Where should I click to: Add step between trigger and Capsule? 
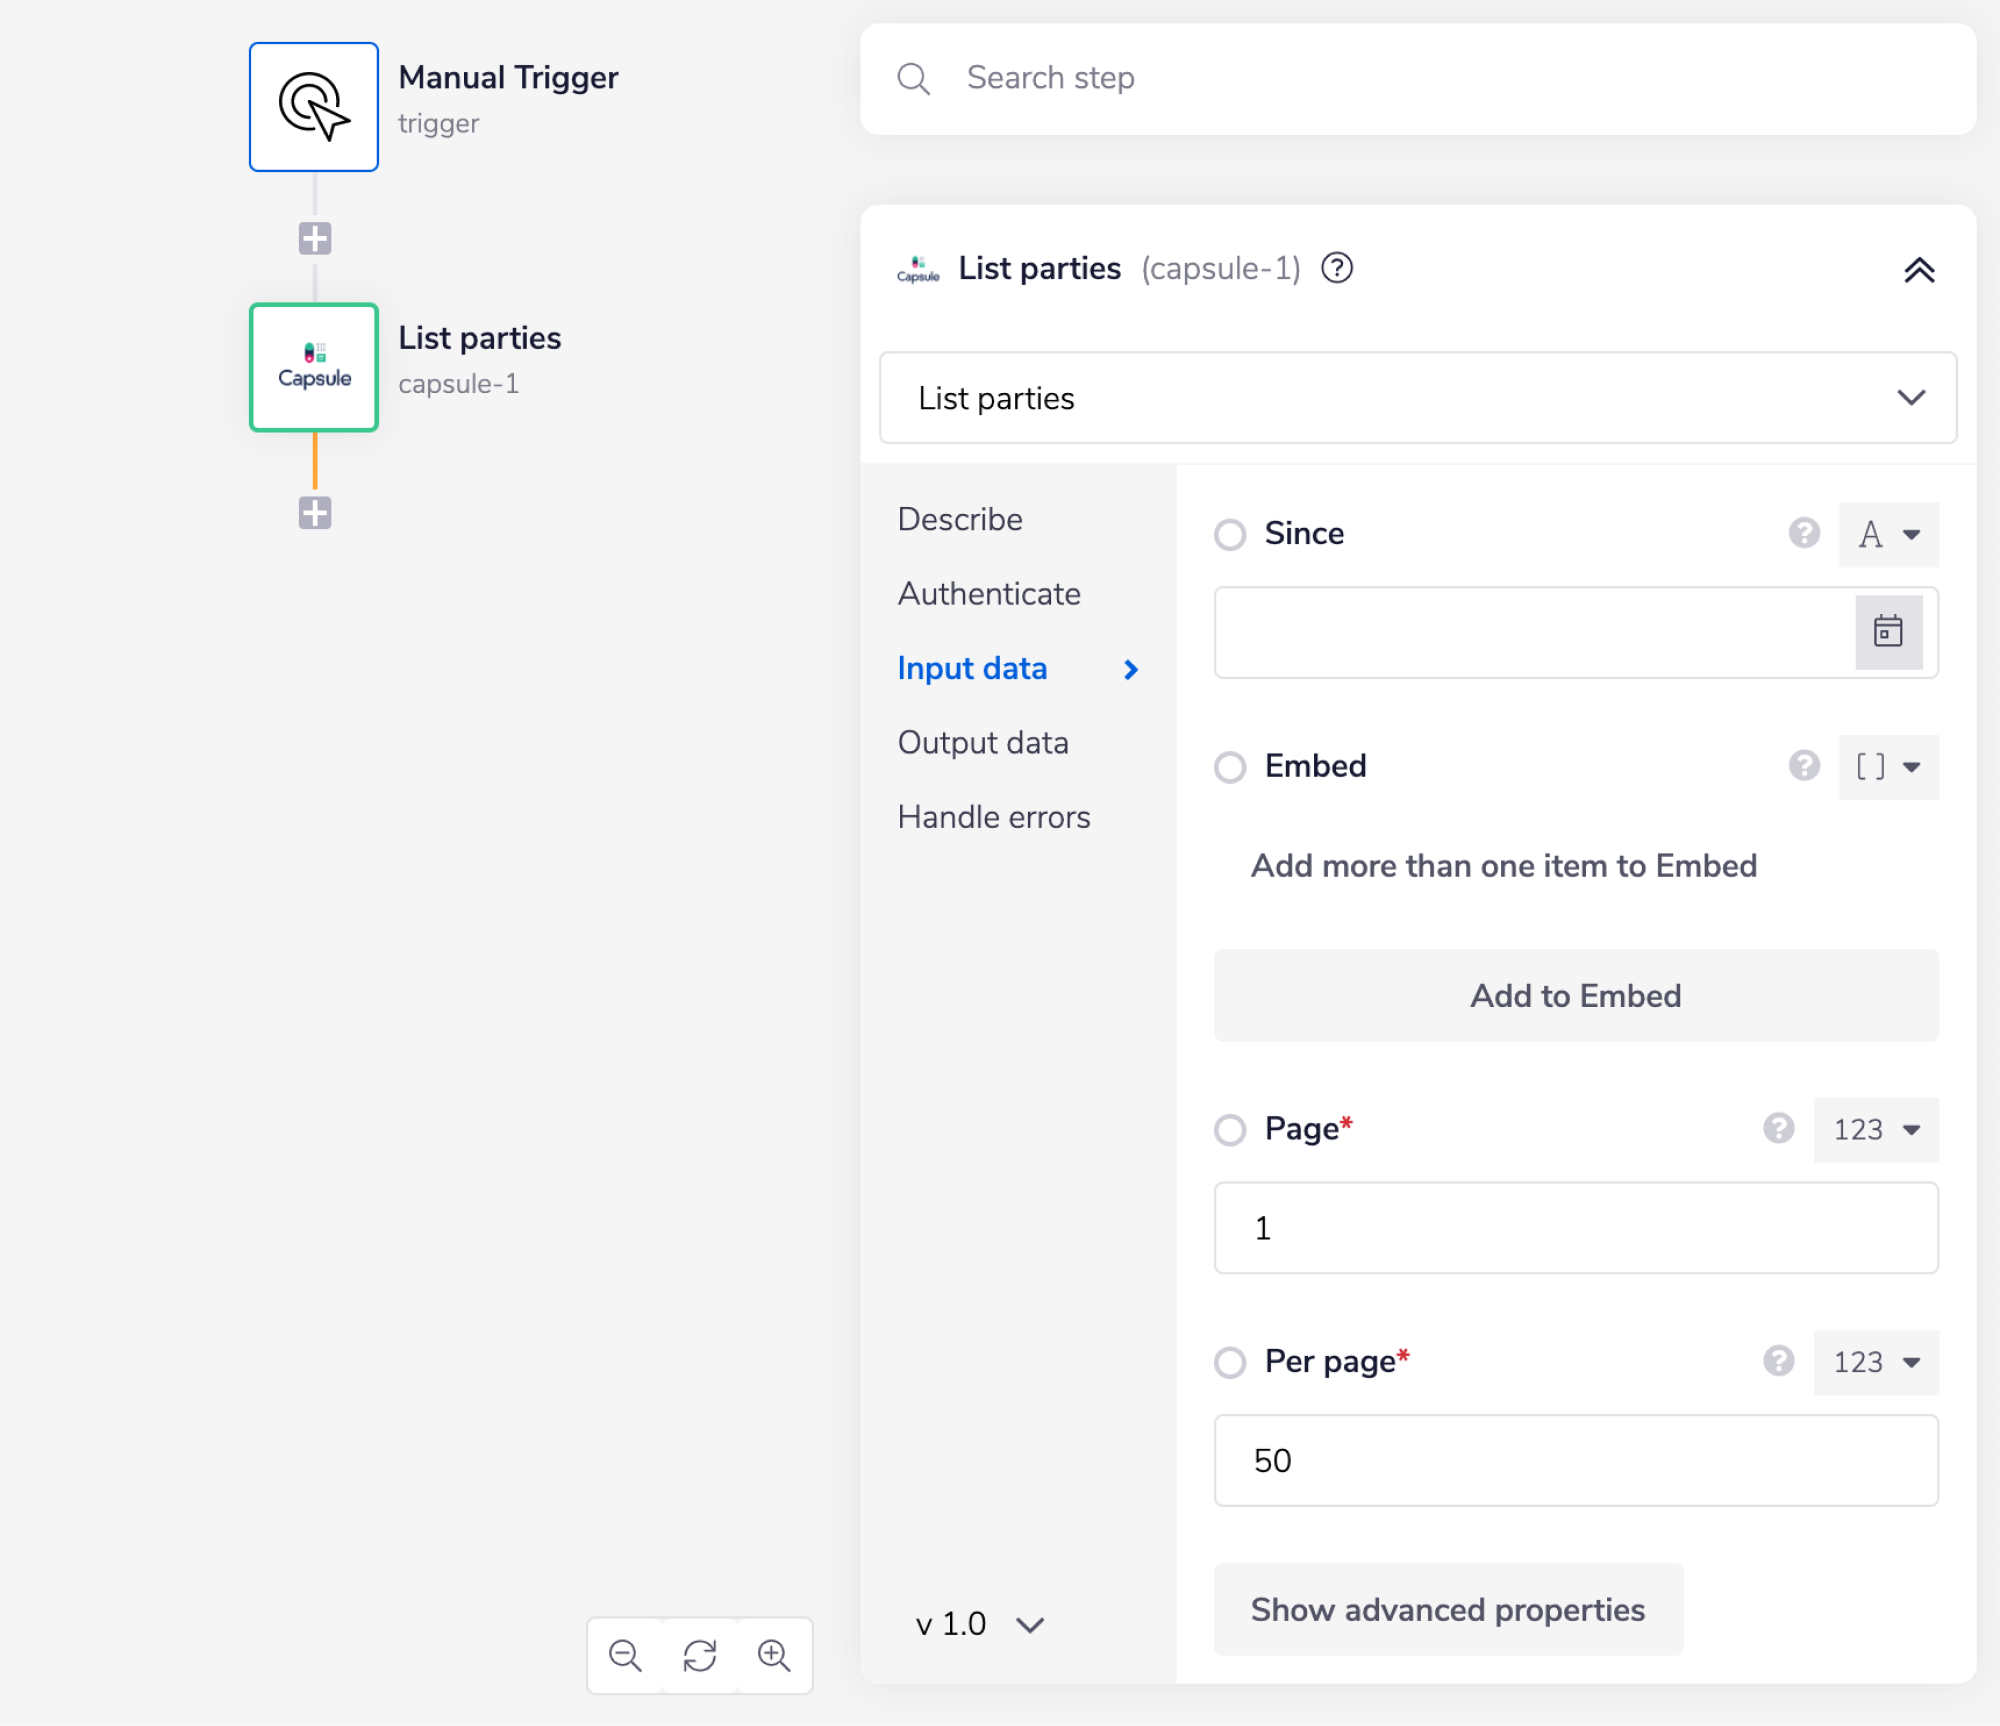(315, 239)
